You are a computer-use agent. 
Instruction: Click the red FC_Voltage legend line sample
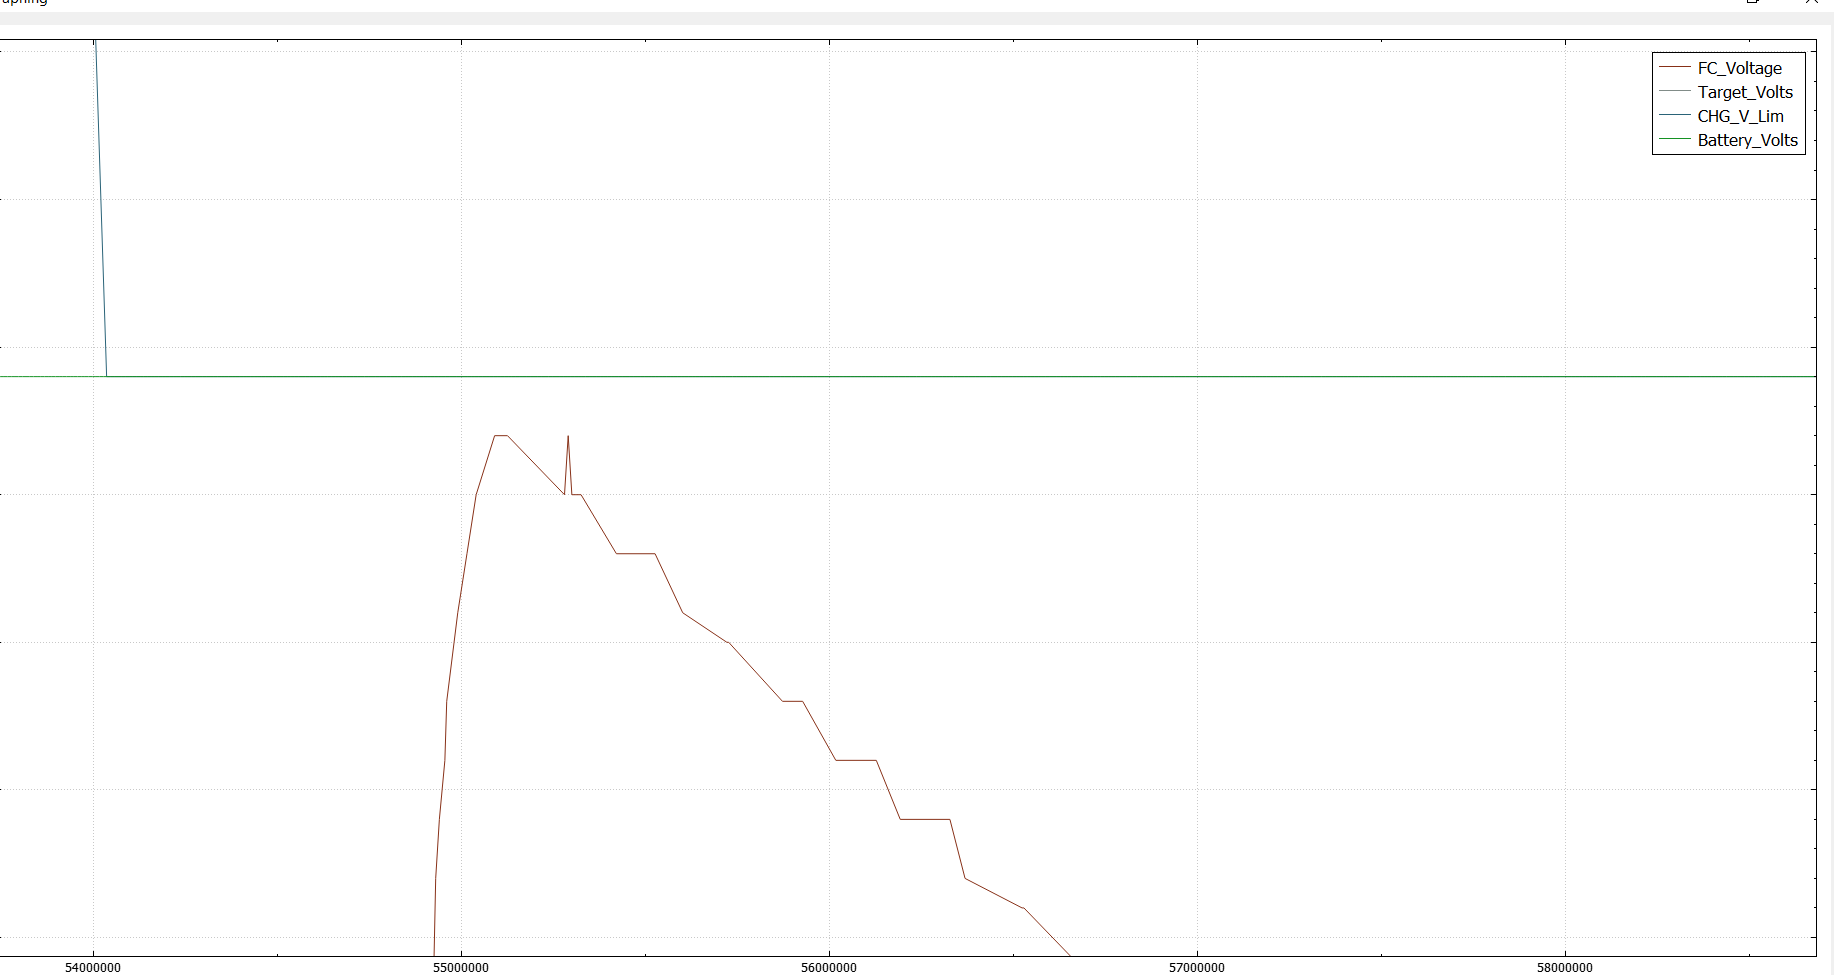pyautogui.click(x=1675, y=68)
